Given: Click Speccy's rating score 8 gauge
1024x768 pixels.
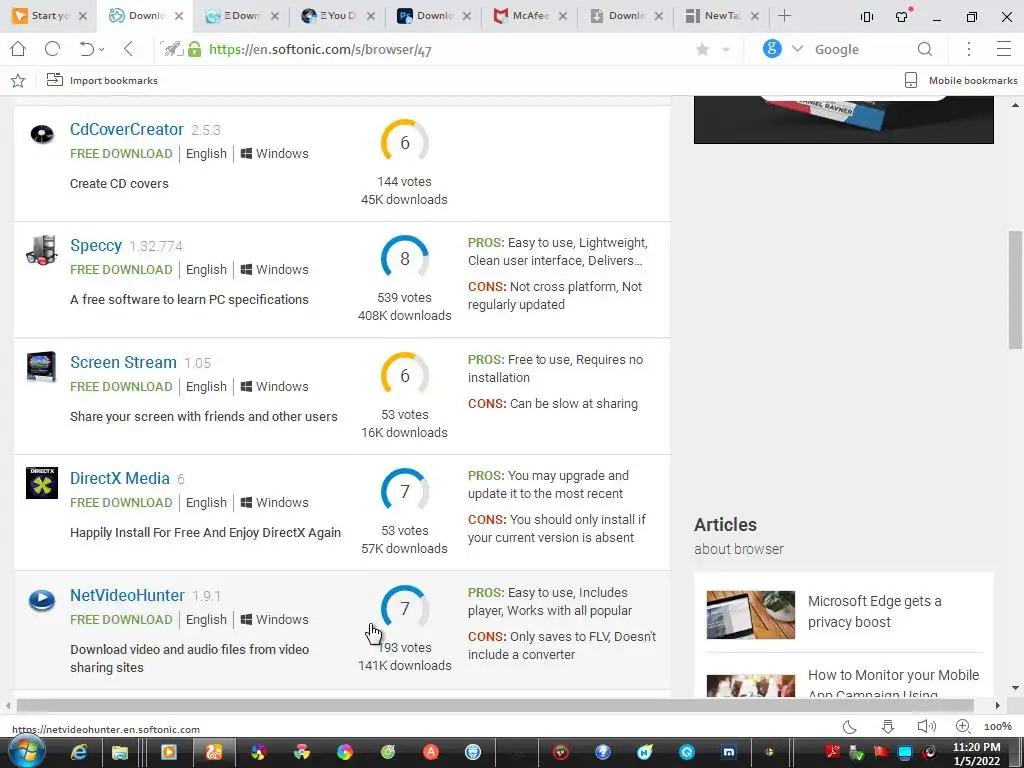Looking at the screenshot, I should click(405, 259).
